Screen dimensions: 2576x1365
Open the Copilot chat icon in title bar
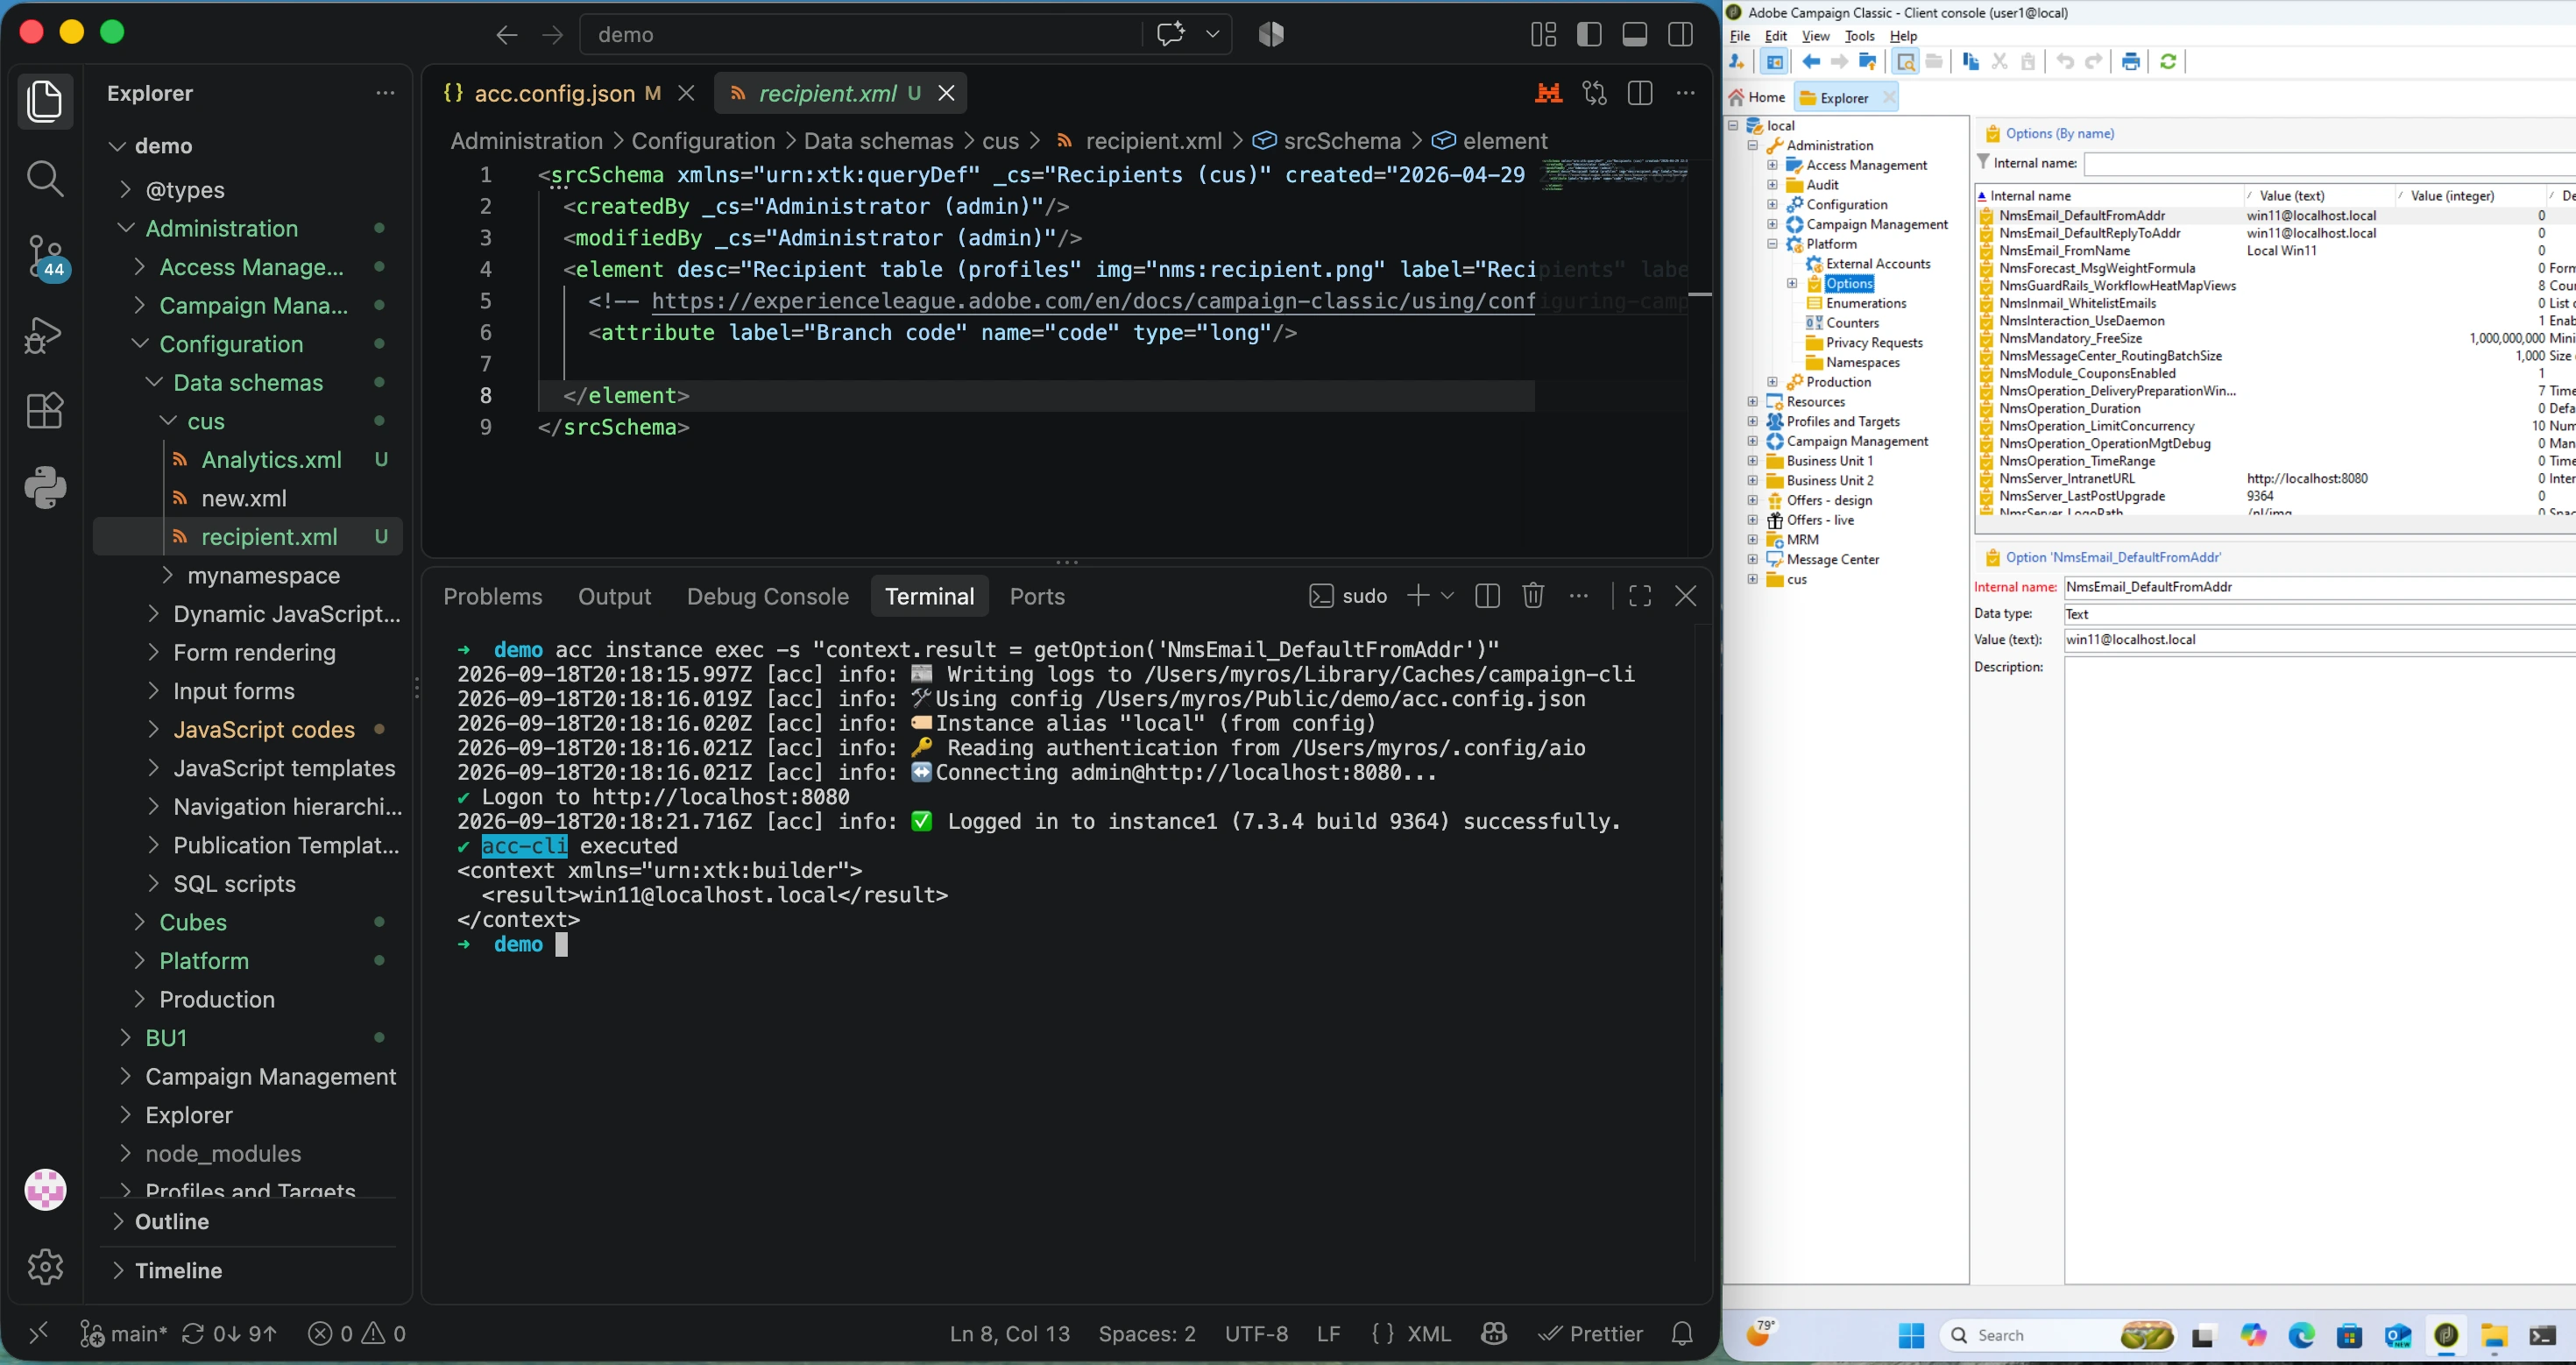[1170, 34]
